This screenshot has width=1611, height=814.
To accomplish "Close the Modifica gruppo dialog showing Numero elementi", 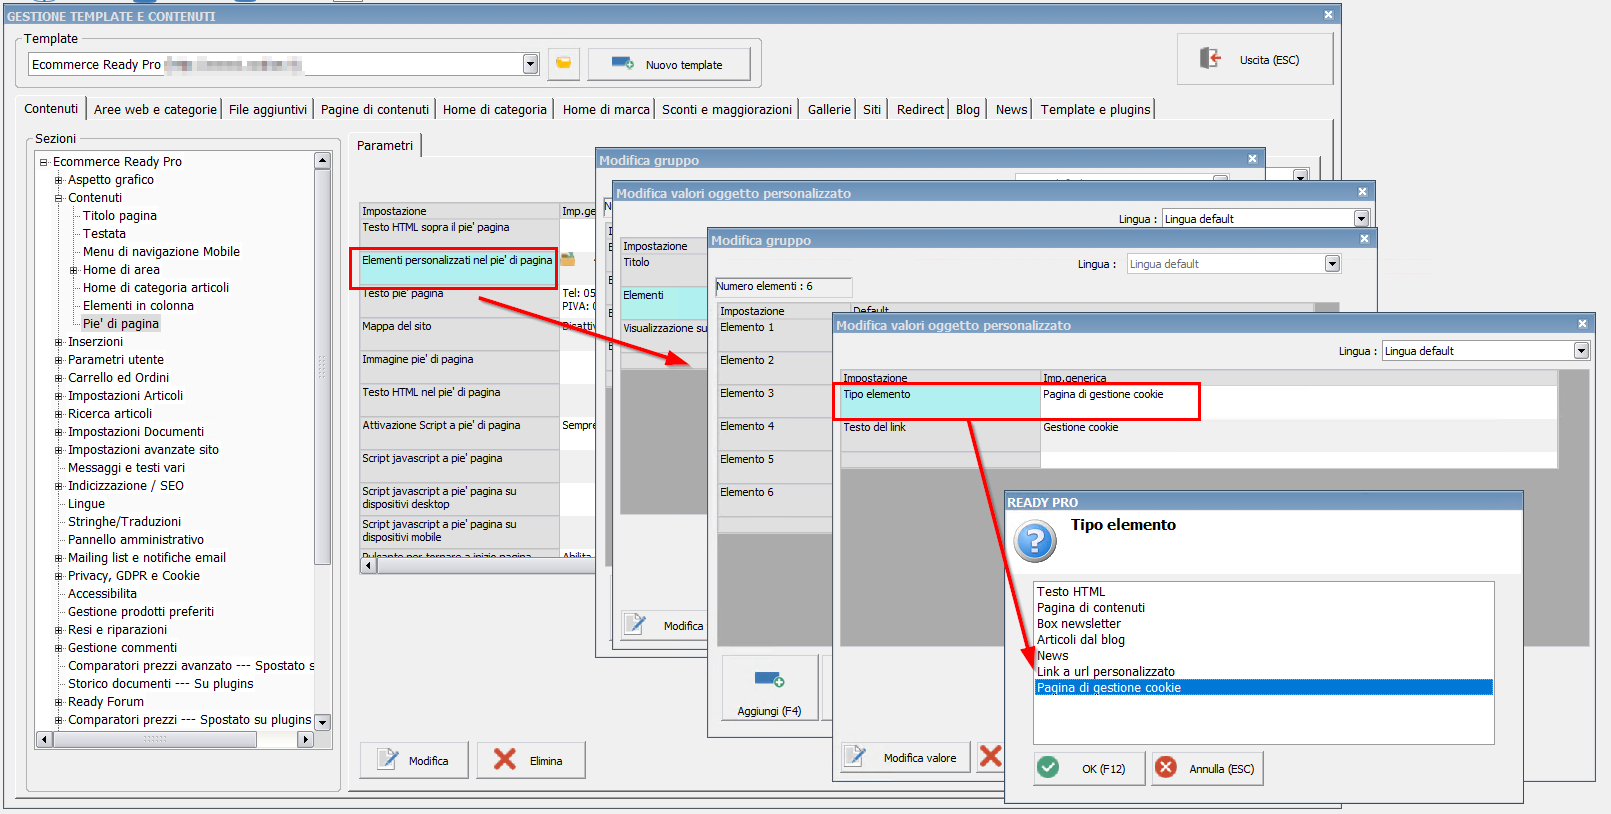I will coord(1364,239).
